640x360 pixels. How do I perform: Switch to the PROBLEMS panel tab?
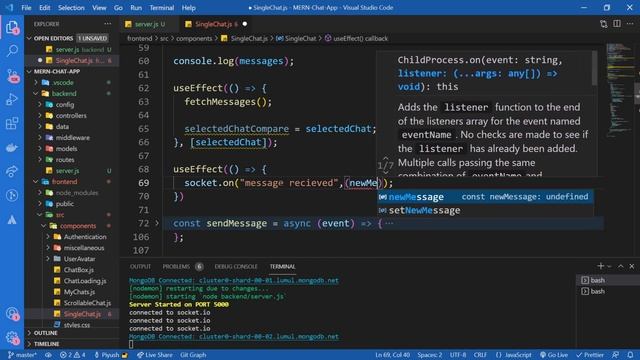[176, 267]
